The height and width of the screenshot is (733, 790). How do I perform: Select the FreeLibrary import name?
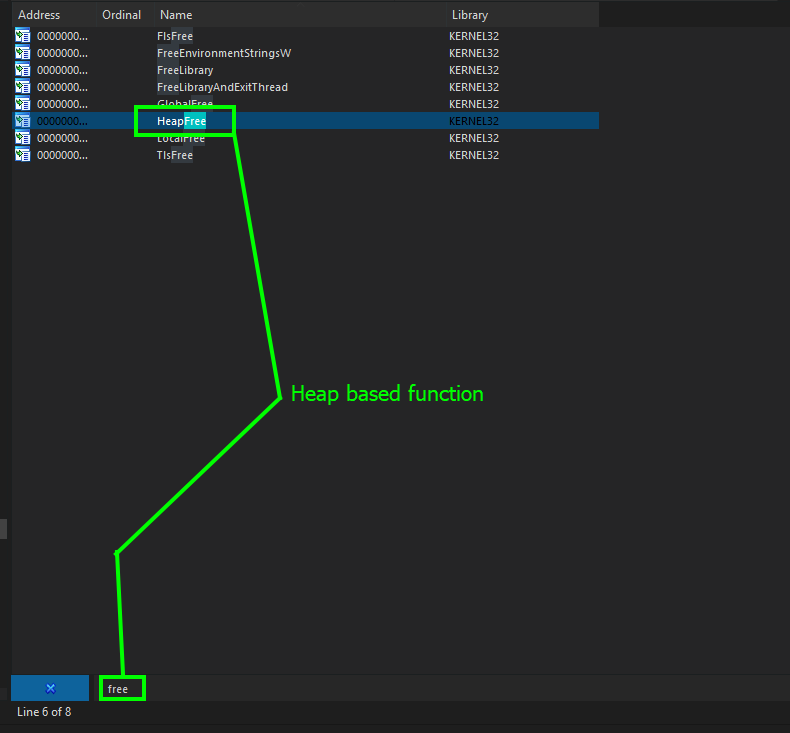185,70
